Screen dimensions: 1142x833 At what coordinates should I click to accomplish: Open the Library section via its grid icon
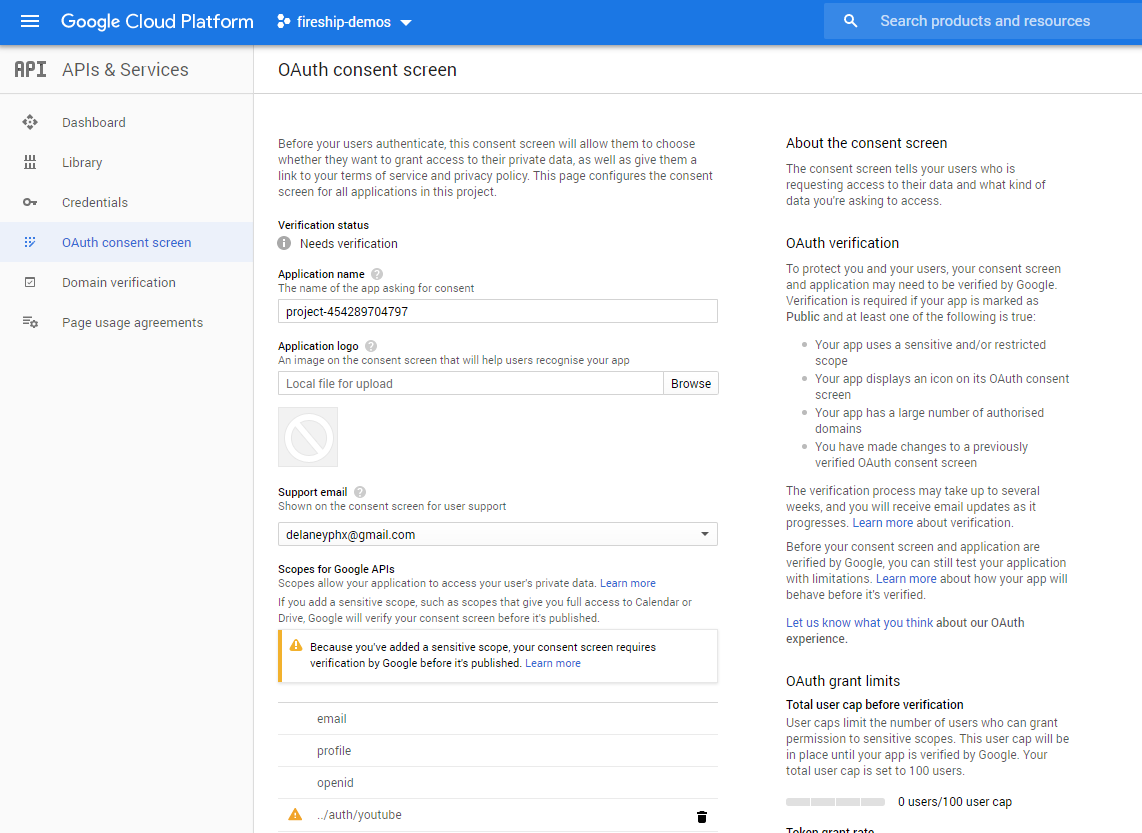point(30,162)
